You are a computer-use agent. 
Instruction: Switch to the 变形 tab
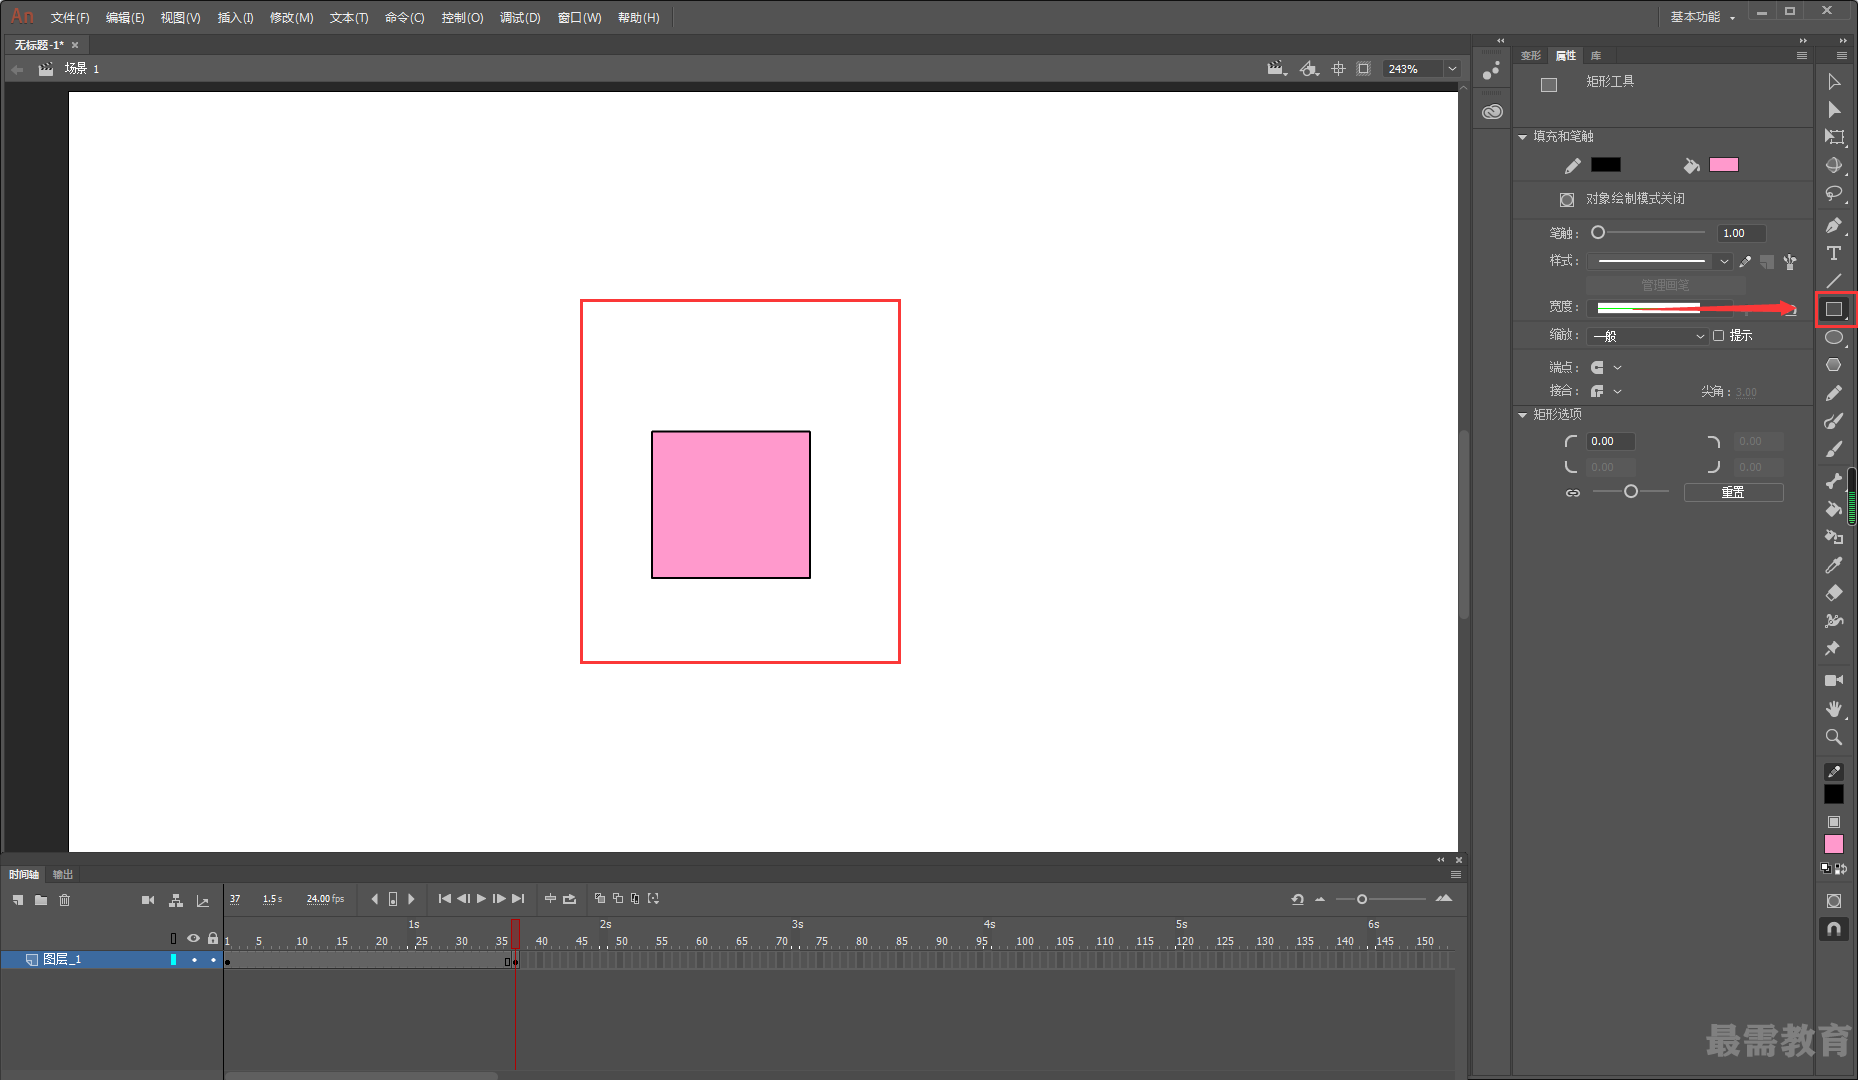coord(1531,56)
